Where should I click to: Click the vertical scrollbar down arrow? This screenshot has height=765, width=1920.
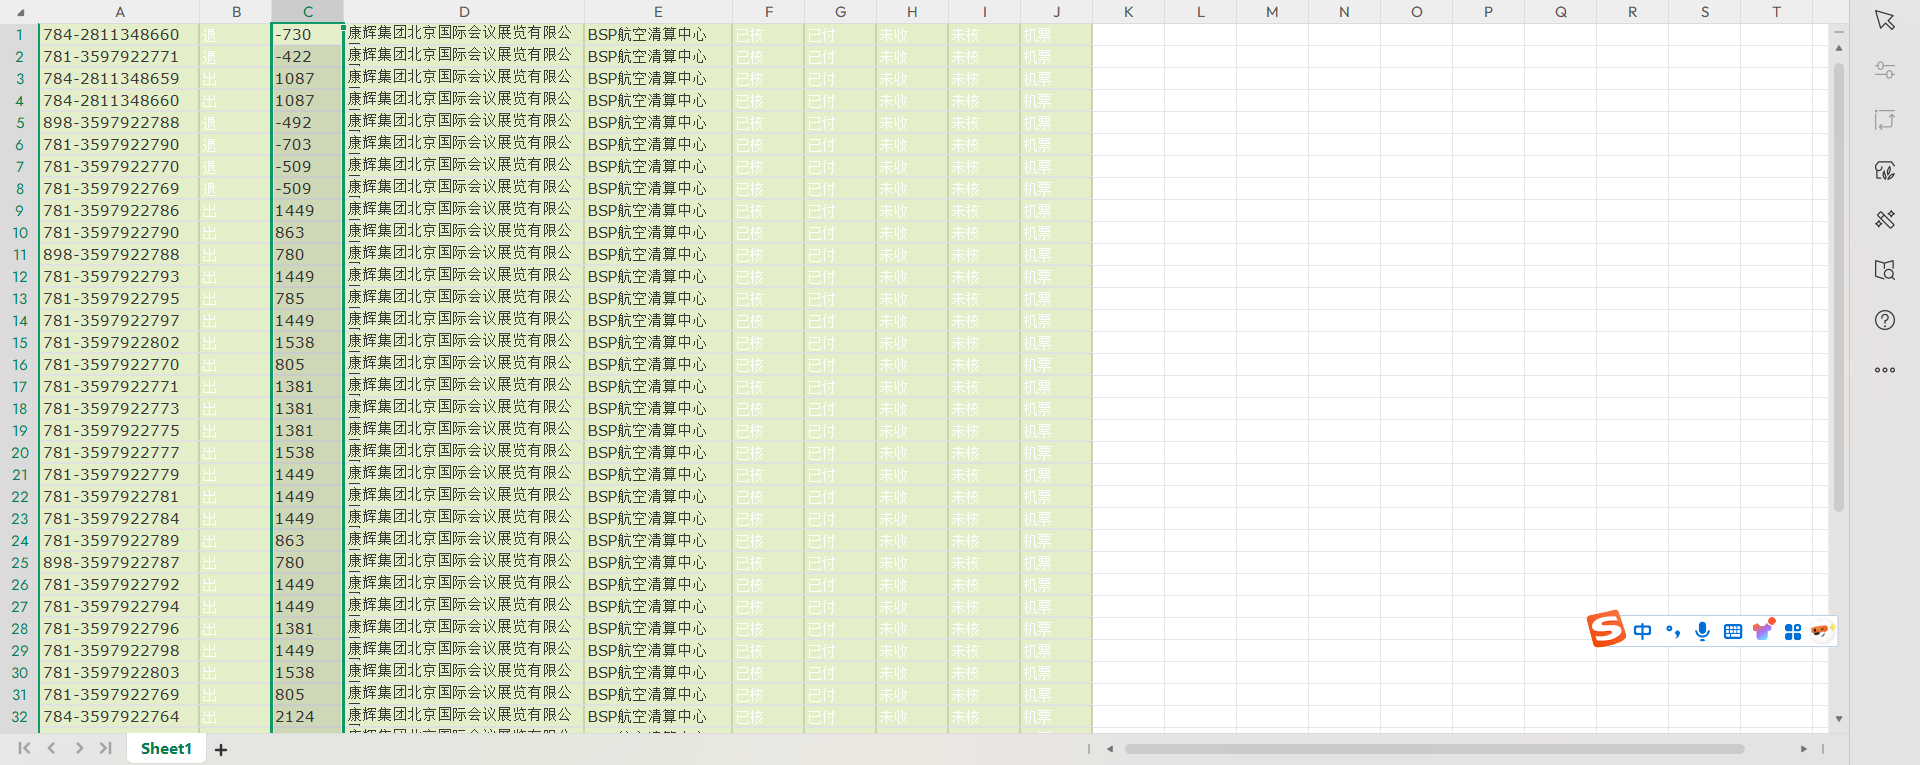coord(1838,719)
